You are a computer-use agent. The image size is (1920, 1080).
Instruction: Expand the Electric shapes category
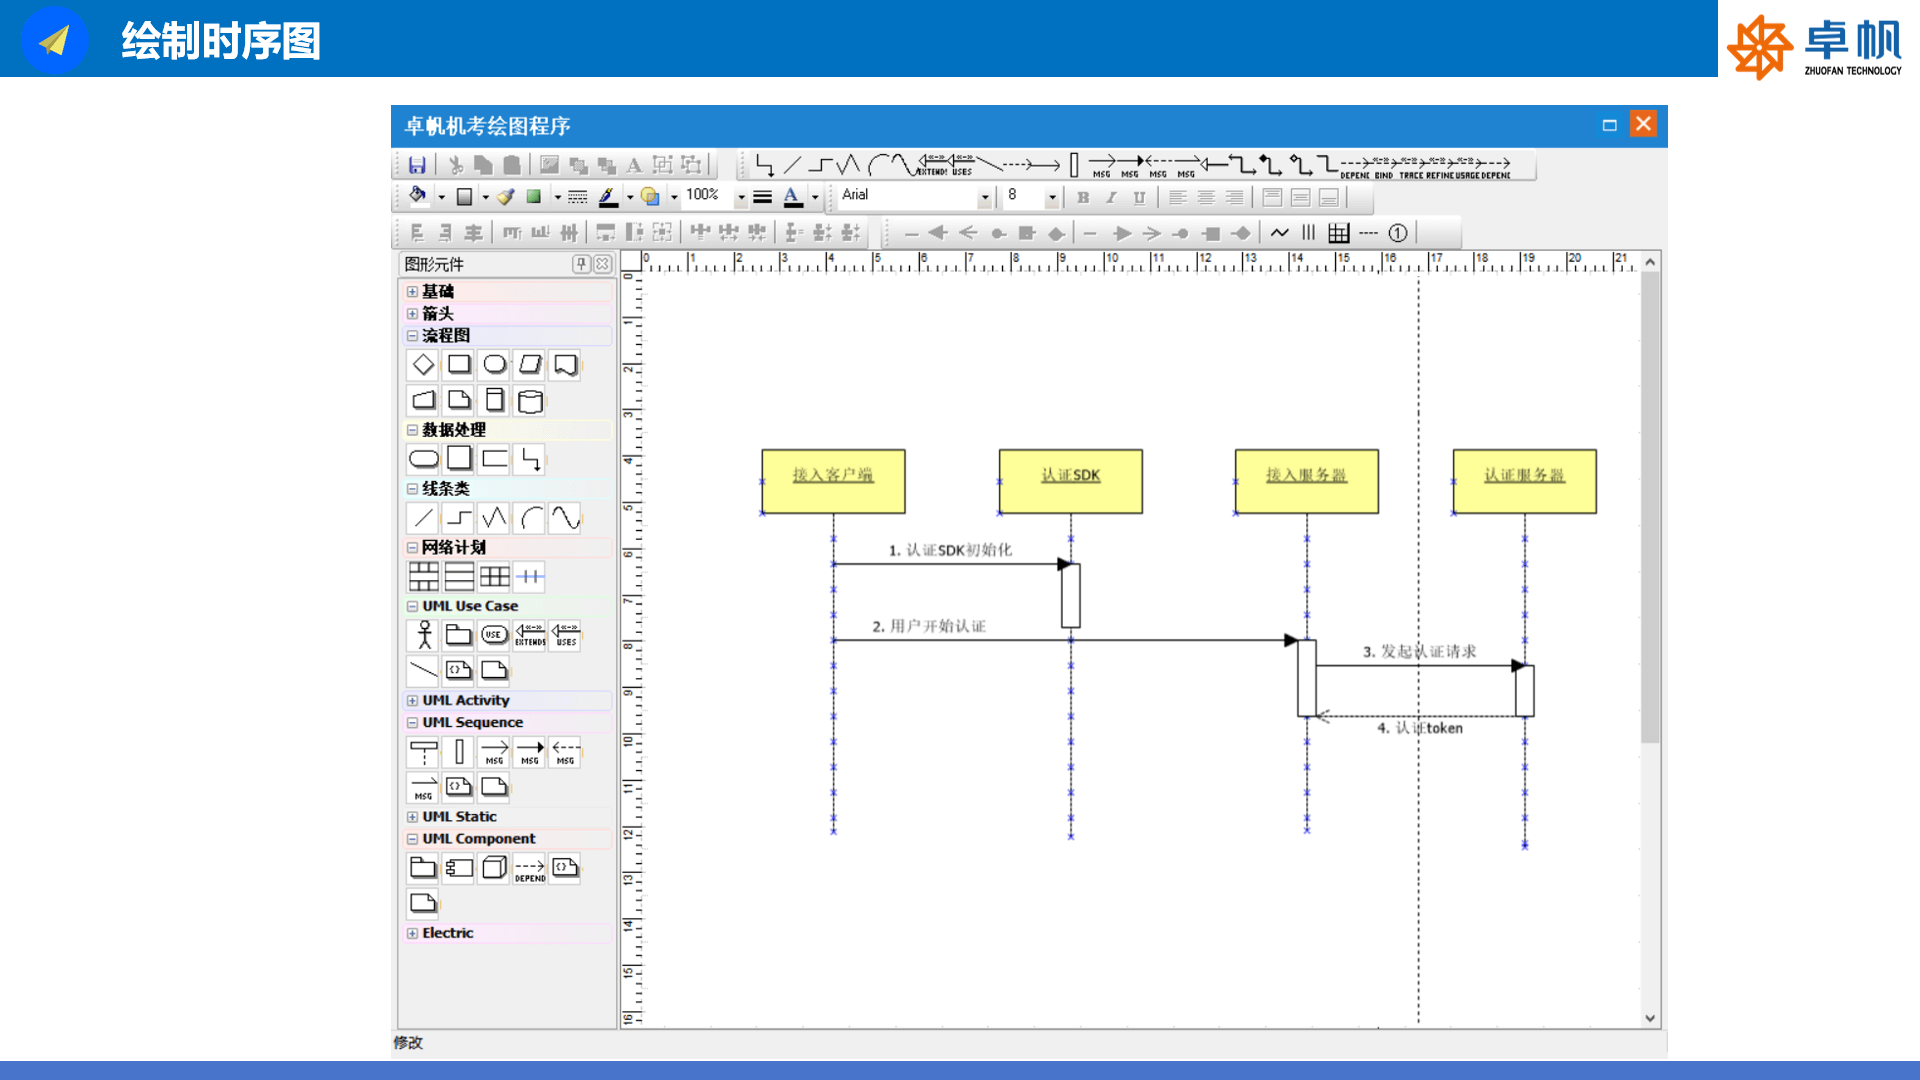click(x=412, y=933)
